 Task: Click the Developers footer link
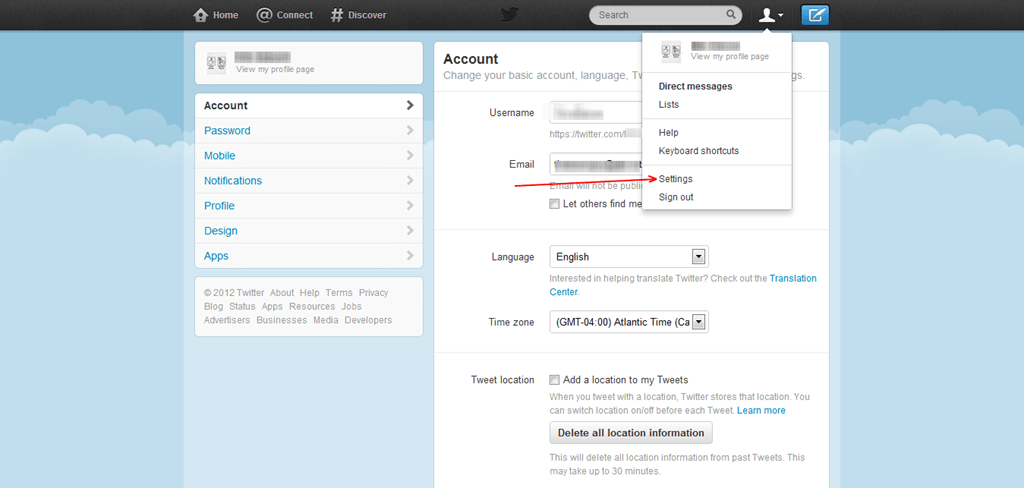[x=368, y=320]
